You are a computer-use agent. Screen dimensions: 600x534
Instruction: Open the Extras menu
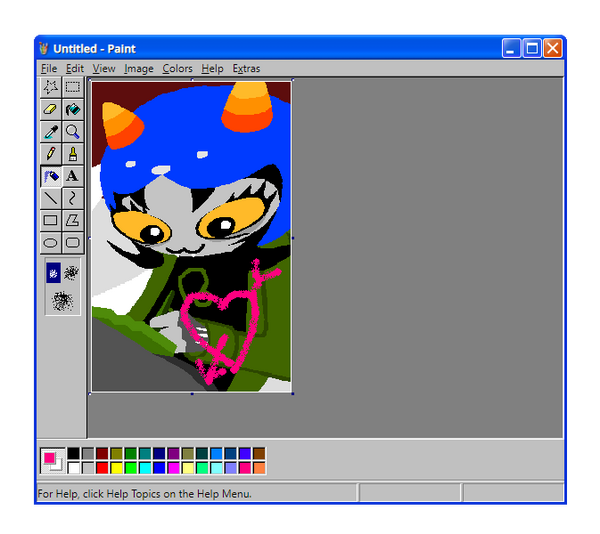[x=246, y=69]
